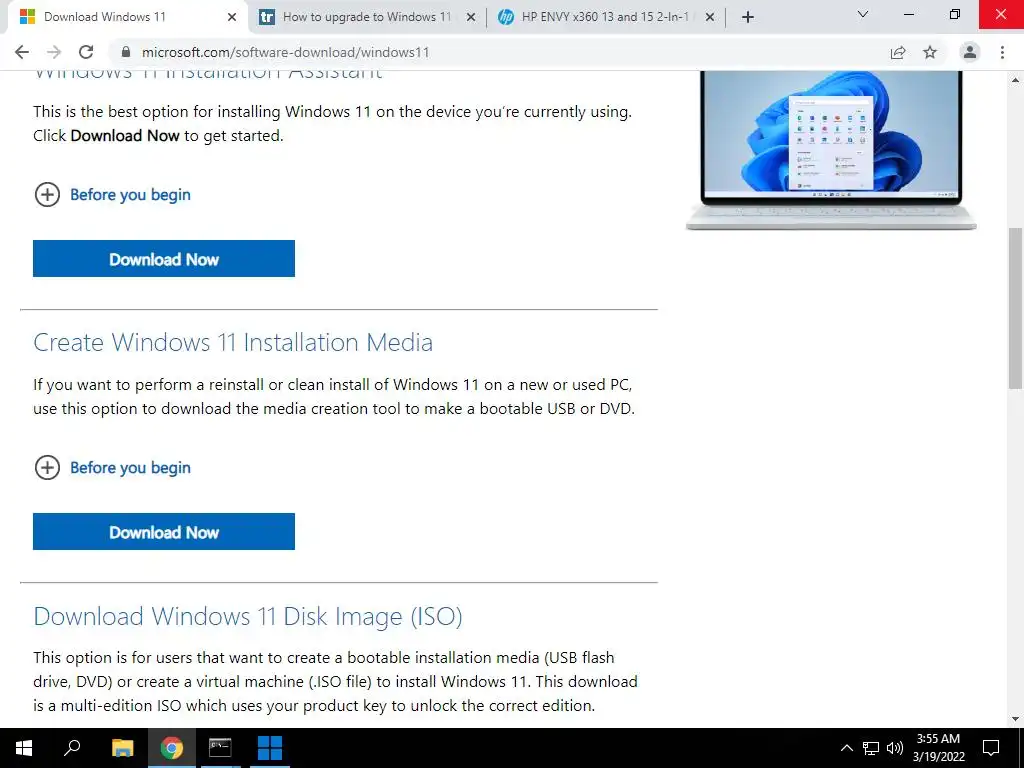View site information lock icon
This screenshot has height=768, width=1024.
[x=126, y=52]
